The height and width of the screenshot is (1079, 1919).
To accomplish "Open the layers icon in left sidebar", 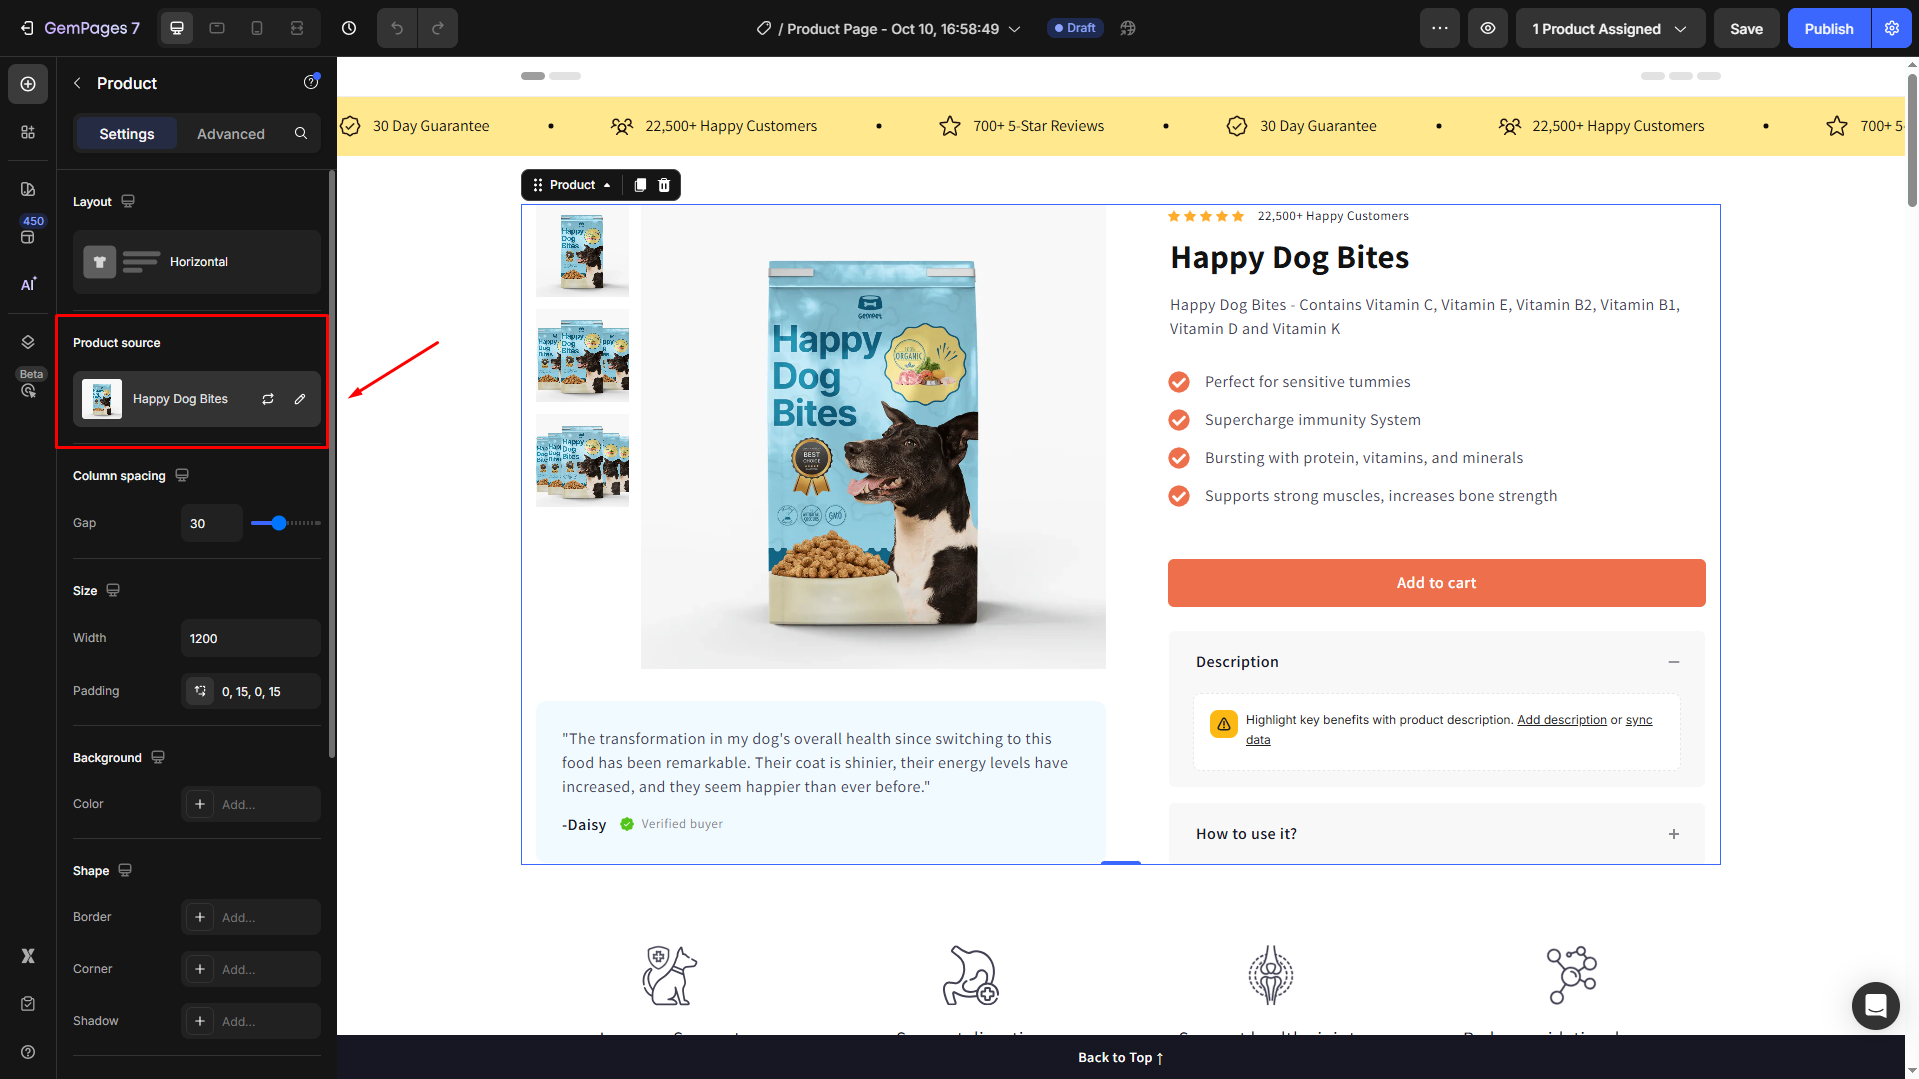I will pos(28,342).
